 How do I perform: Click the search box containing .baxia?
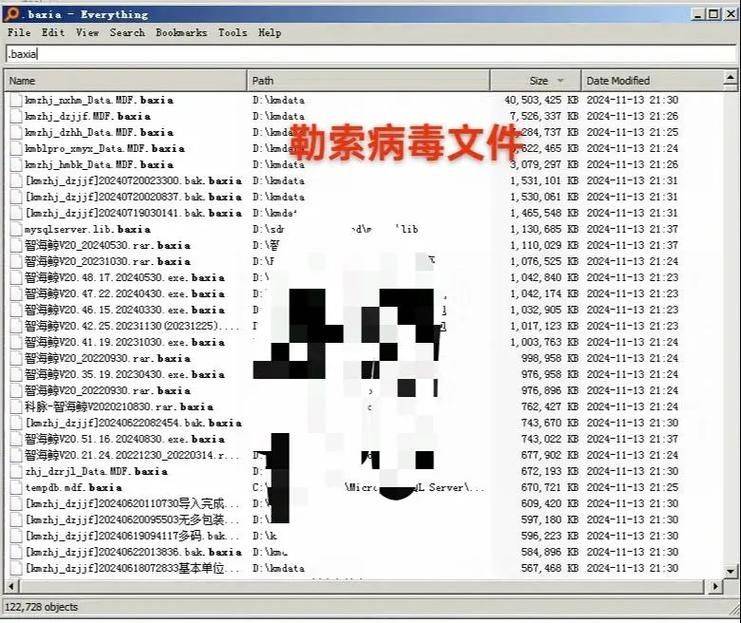click(370, 54)
